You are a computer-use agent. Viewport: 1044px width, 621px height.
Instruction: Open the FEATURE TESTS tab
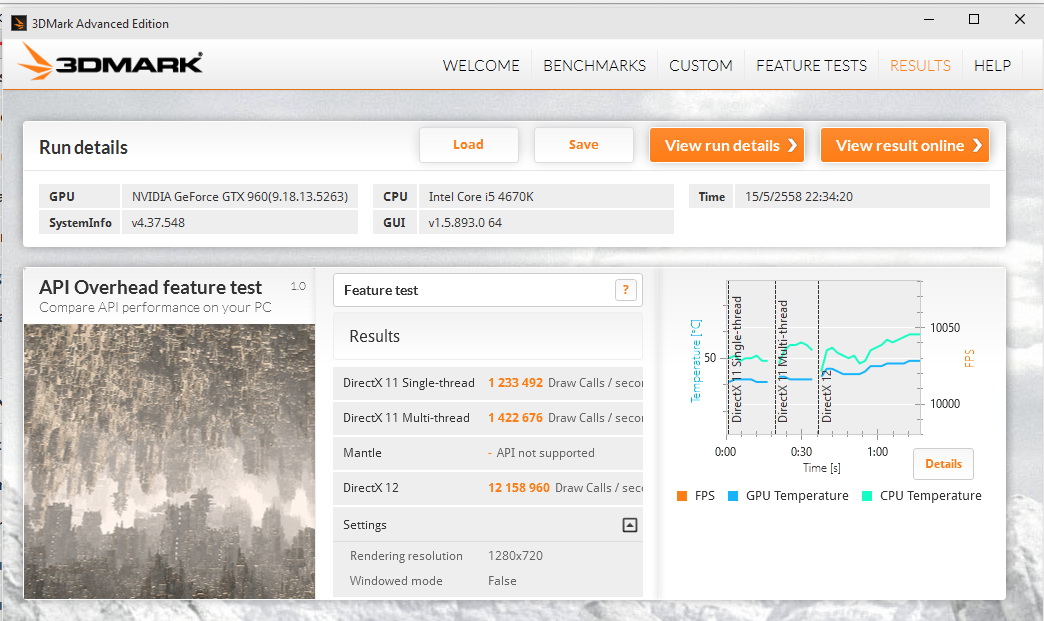(811, 66)
